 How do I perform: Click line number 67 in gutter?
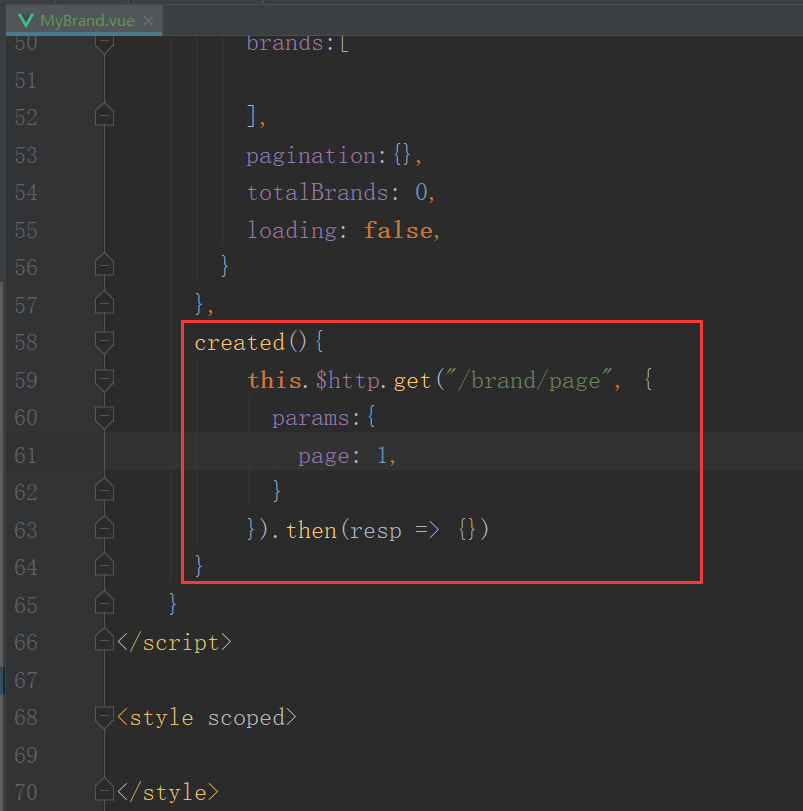click(x=26, y=680)
